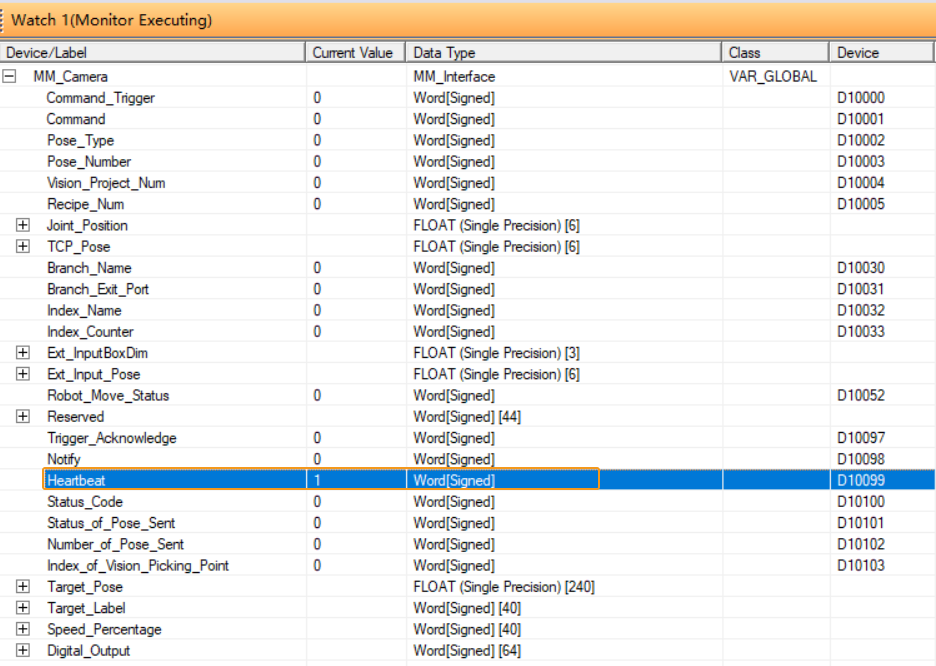The height and width of the screenshot is (666, 936).
Task: Select the highlighted Heartbeat label
Action: [x=76, y=480]
